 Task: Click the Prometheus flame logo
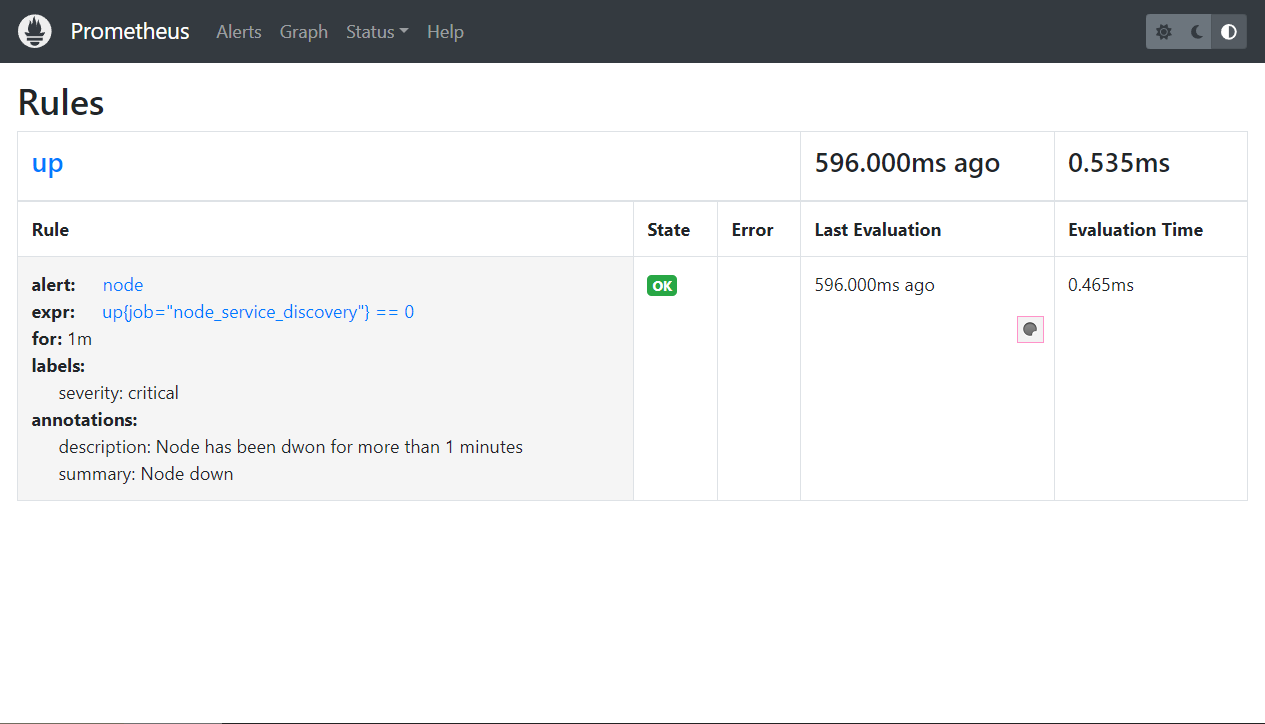coord(34,32)
